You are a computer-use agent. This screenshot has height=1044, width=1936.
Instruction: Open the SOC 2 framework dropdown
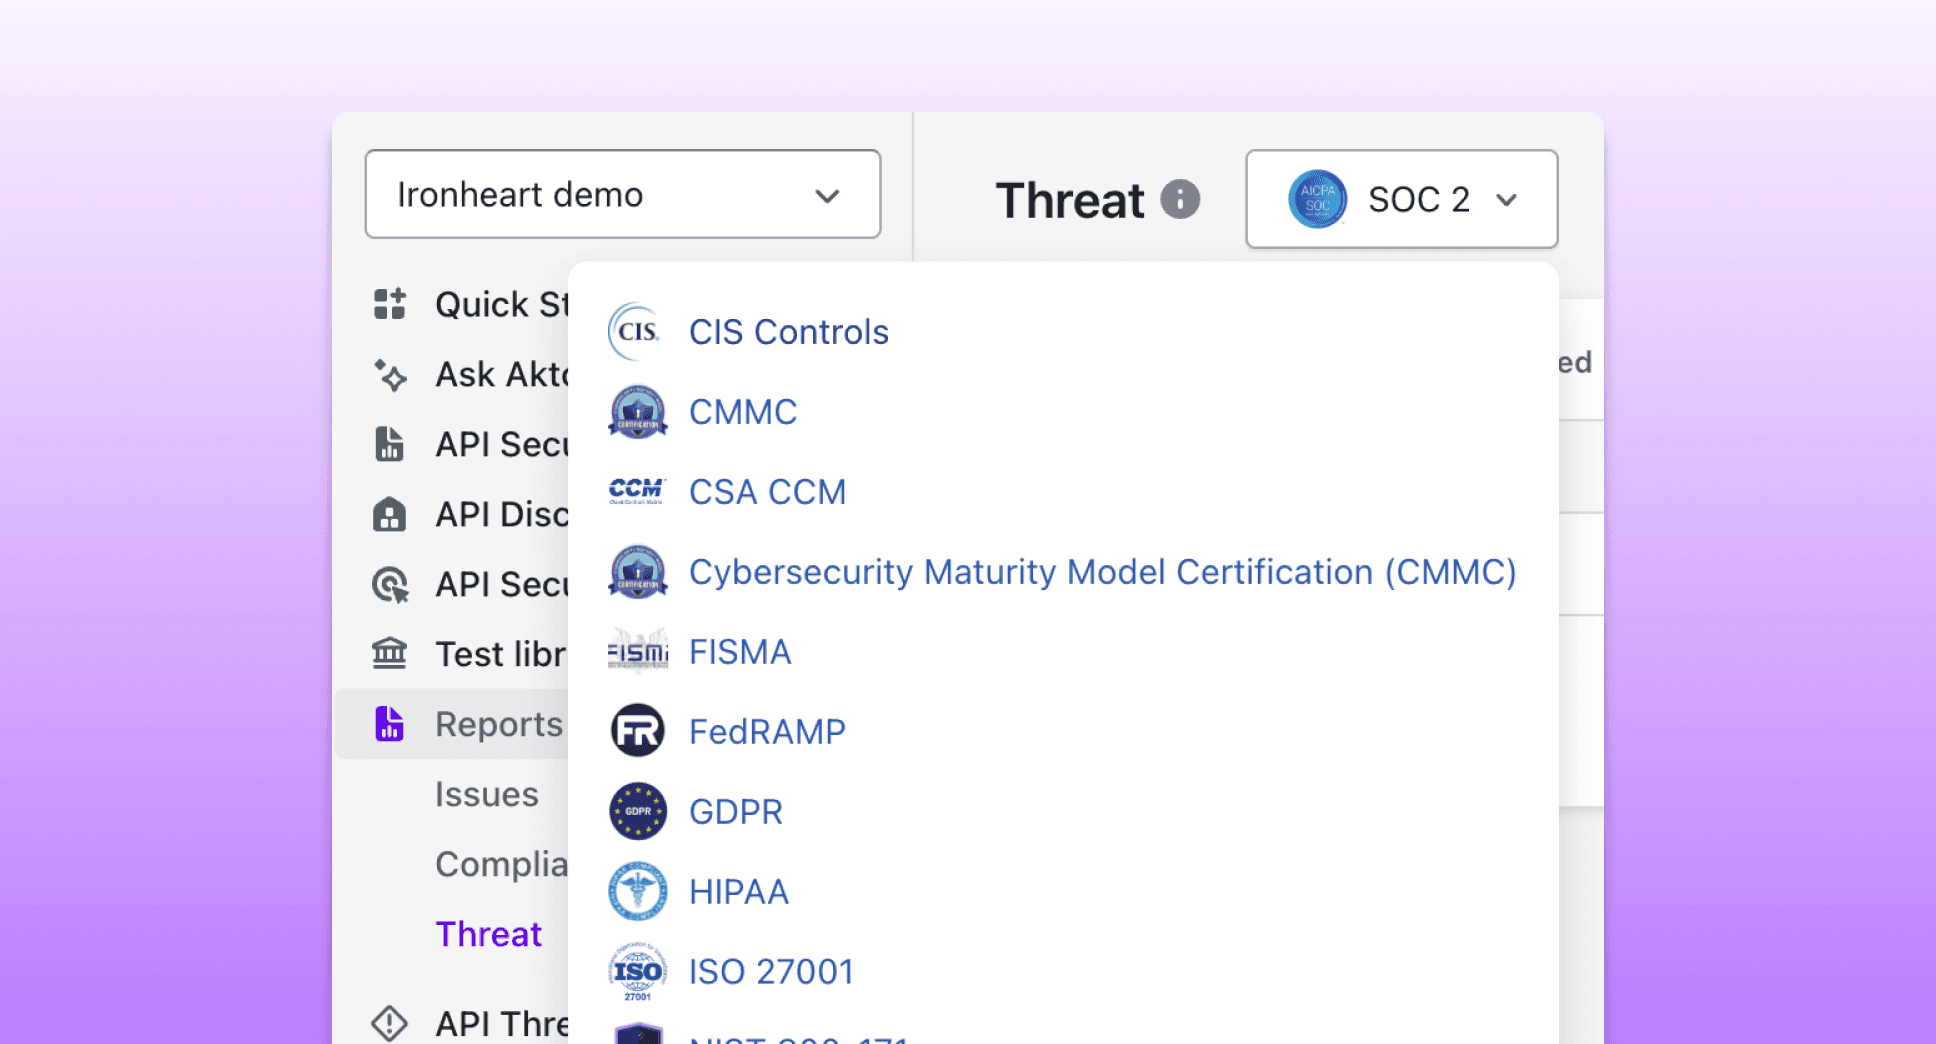(1401, 199)
